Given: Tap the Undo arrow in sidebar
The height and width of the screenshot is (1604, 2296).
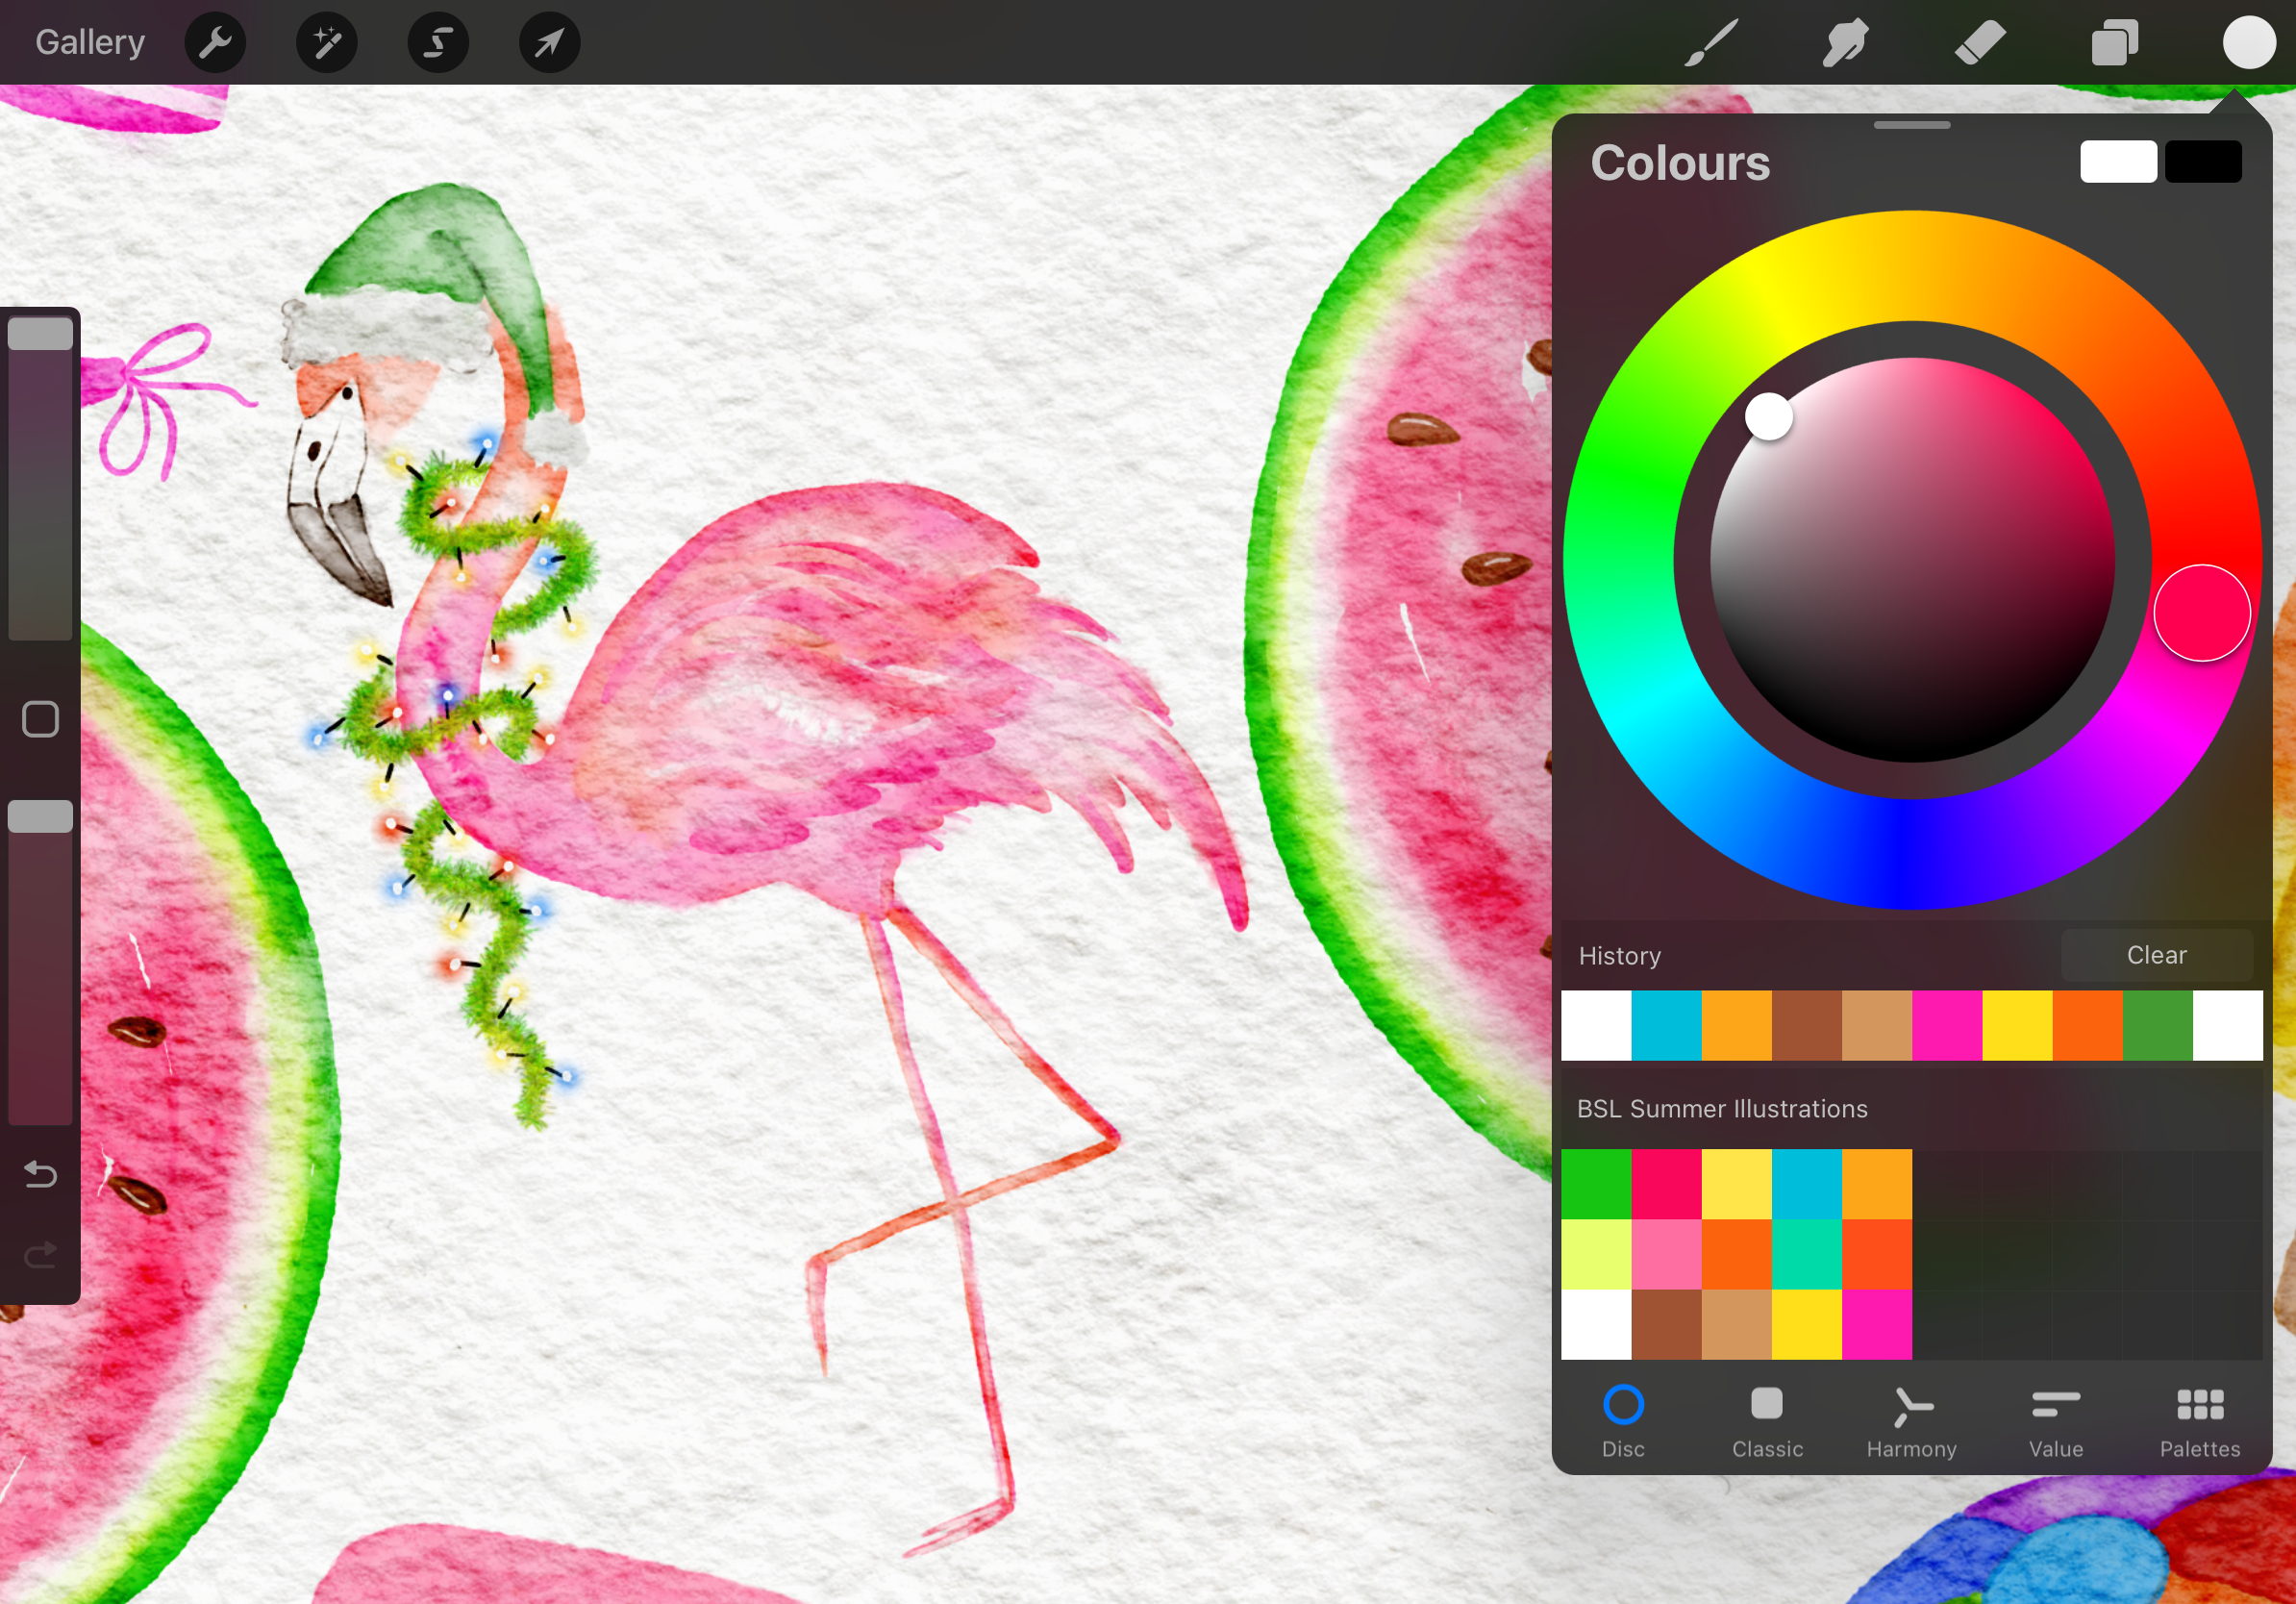Looking at the screenshot, I should pos(40,1173).
